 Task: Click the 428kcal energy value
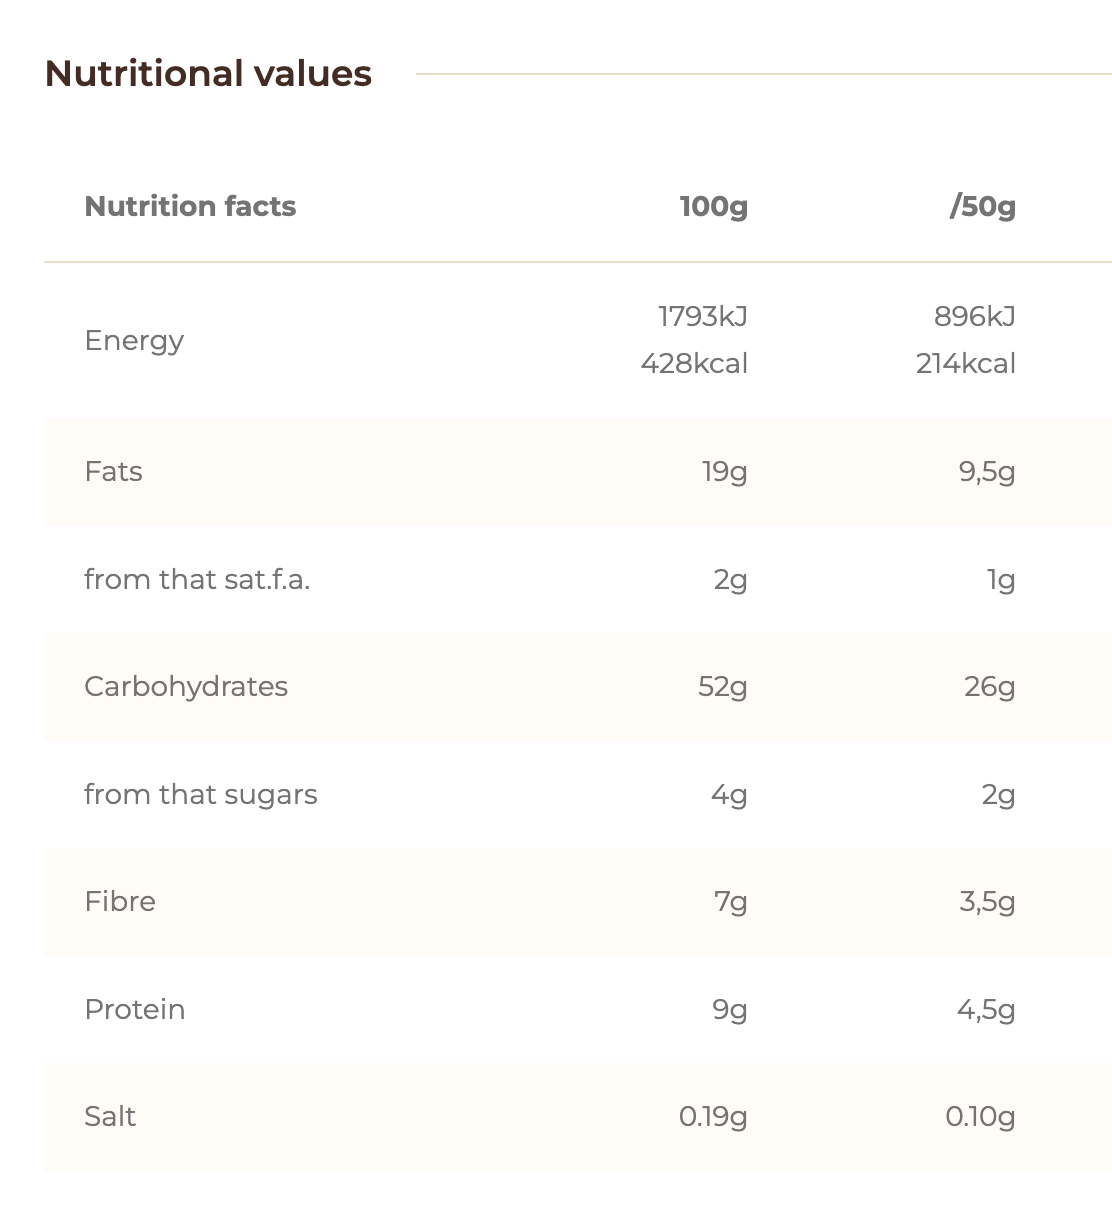coord(694,363)
